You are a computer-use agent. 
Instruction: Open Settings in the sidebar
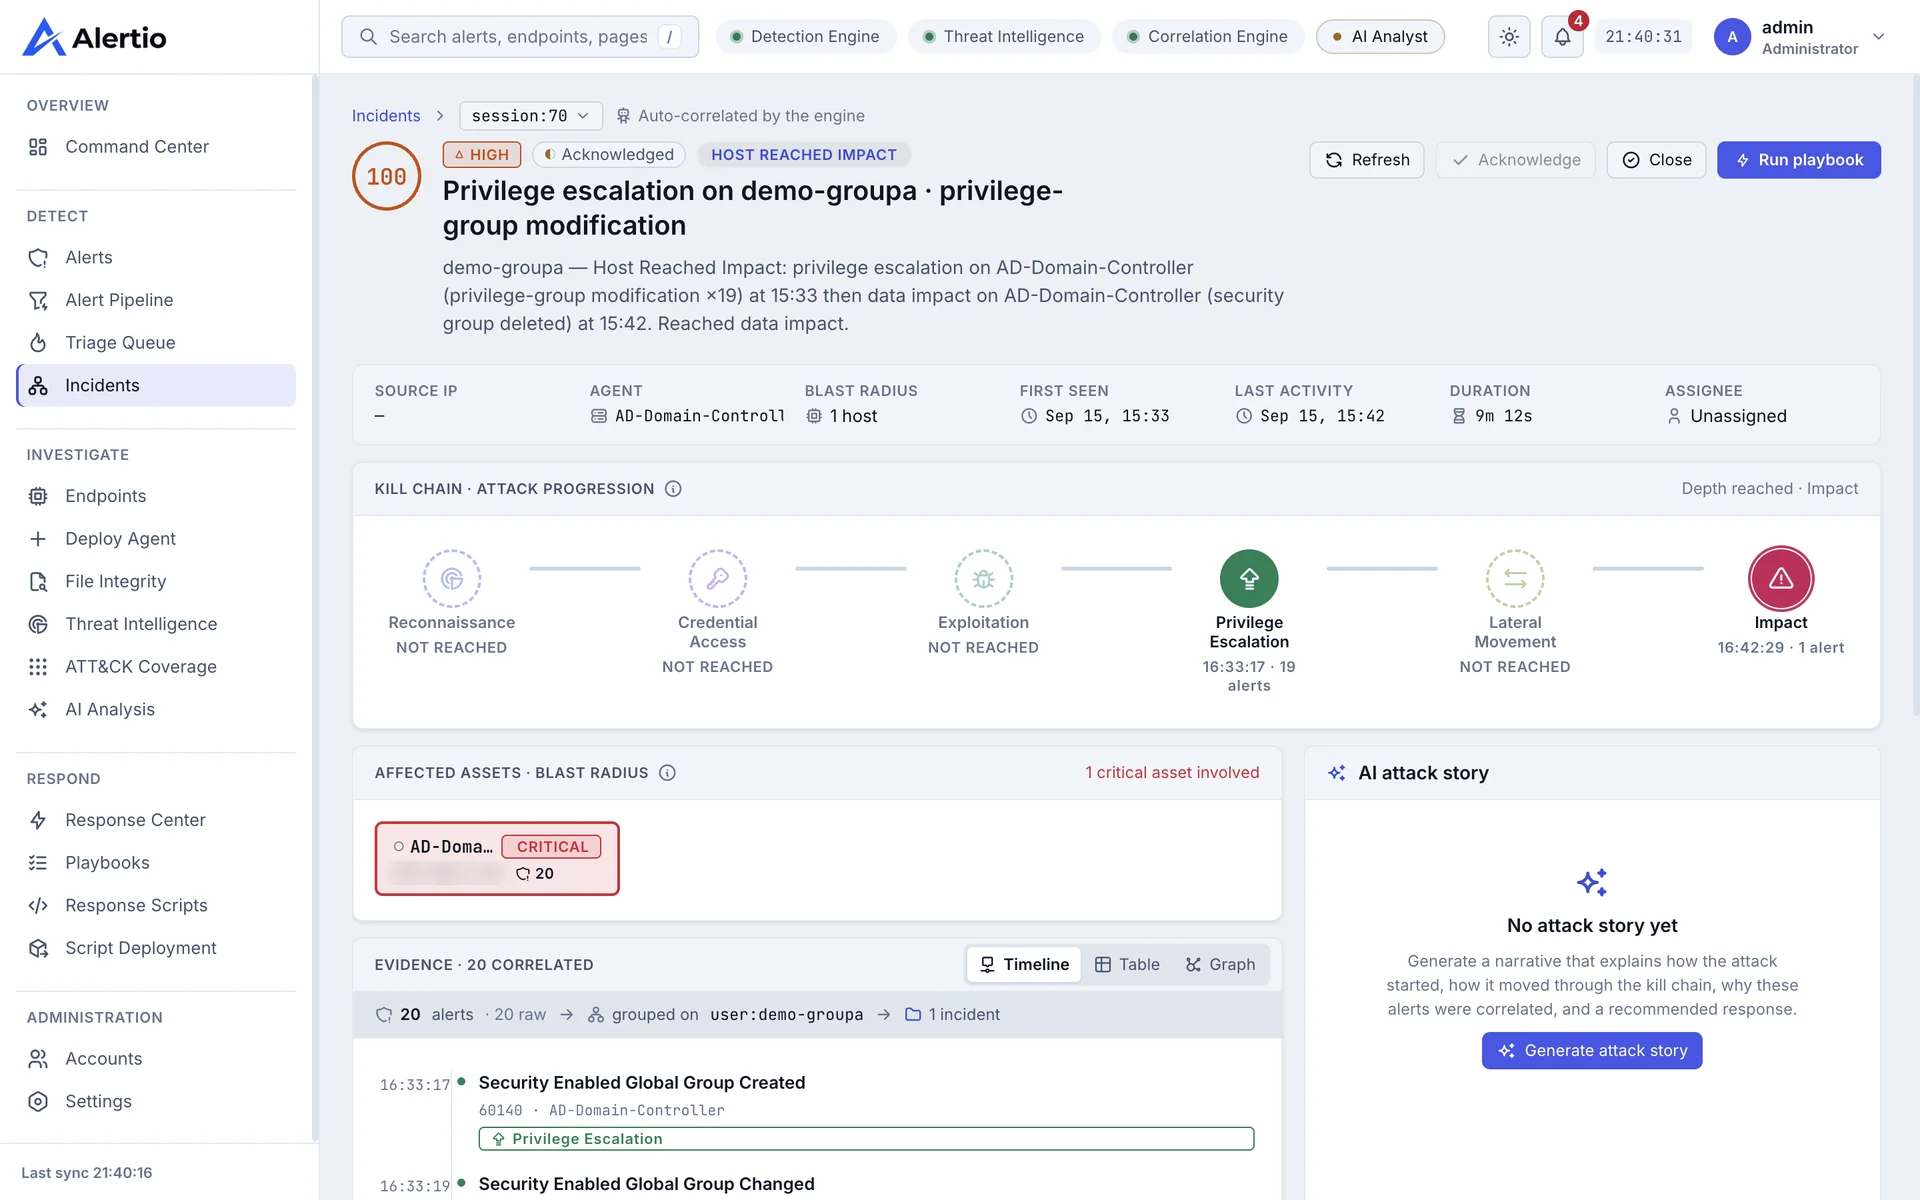[156, 1102]
